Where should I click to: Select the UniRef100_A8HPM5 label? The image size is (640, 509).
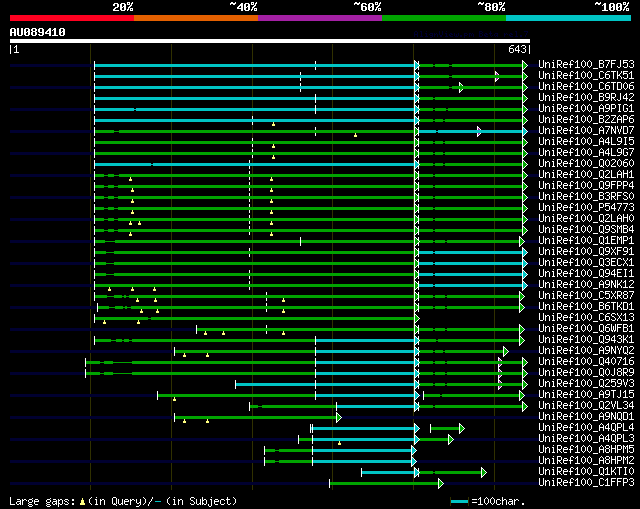[586, 450]
